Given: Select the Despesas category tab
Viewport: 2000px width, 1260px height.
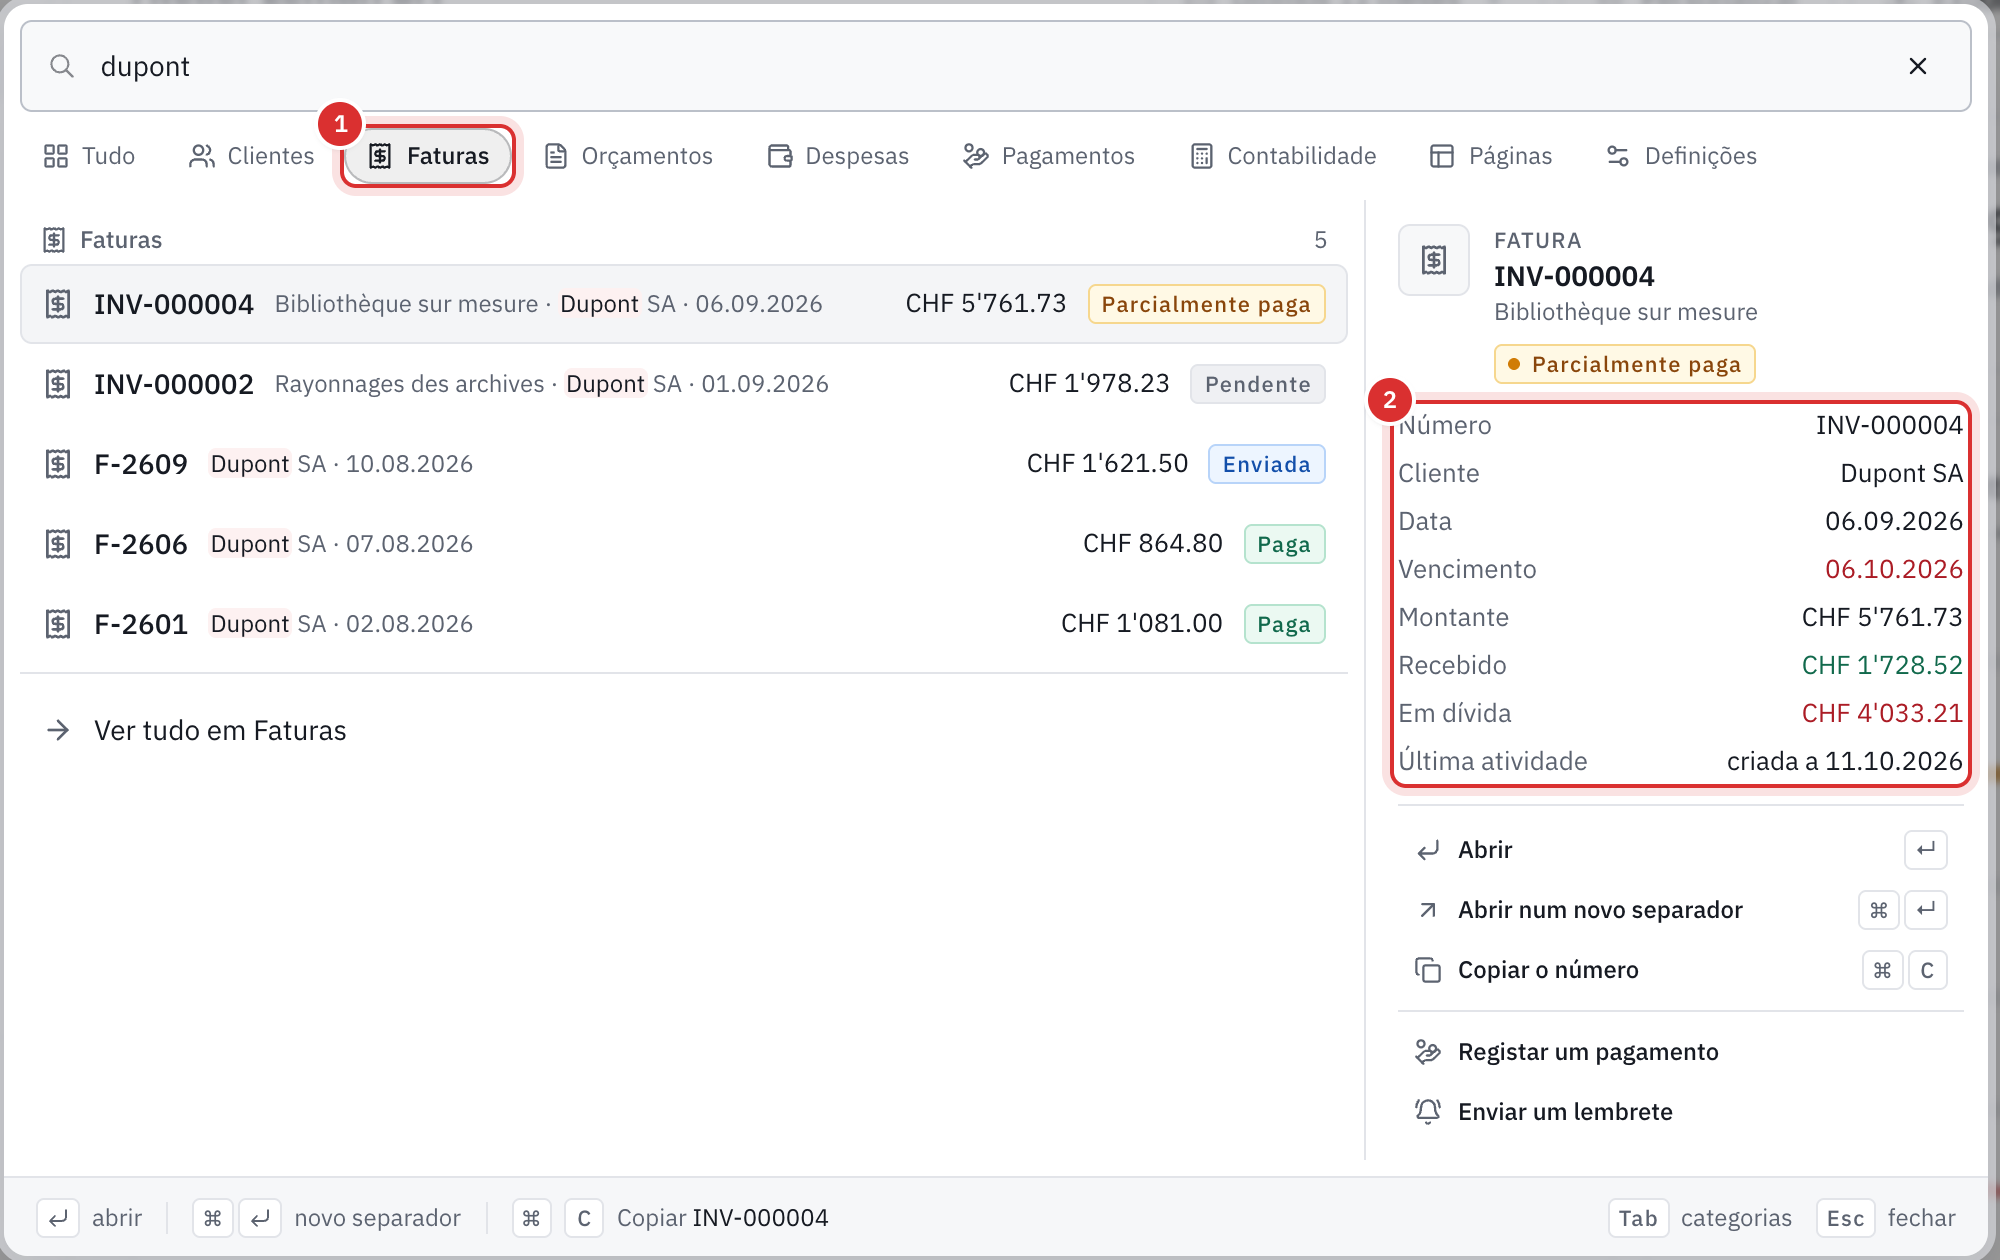Looking at the screenshot, I should point(838,156).
